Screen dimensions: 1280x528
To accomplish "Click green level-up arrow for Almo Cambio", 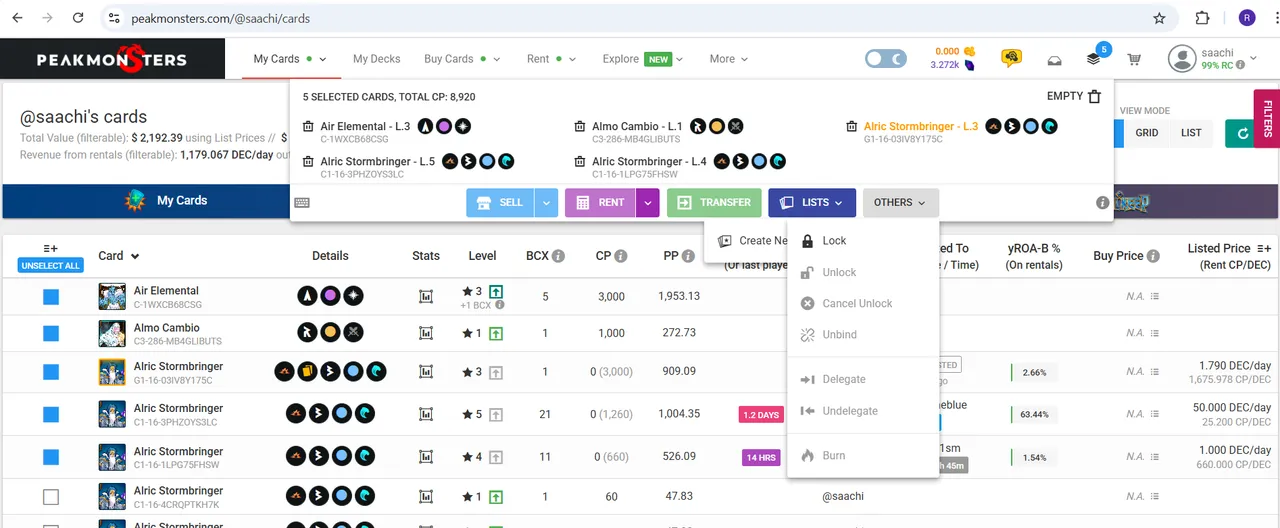I will 496,333.
